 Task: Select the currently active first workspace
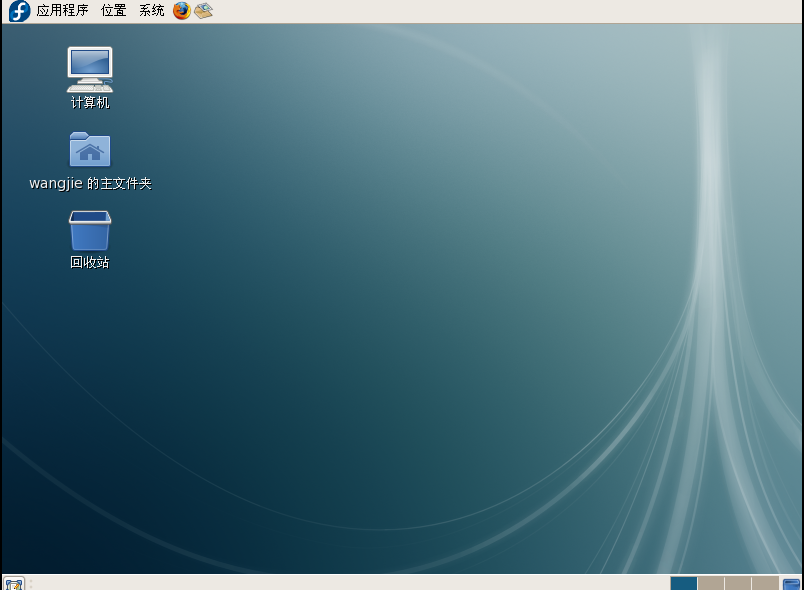(x=684, y=583)
